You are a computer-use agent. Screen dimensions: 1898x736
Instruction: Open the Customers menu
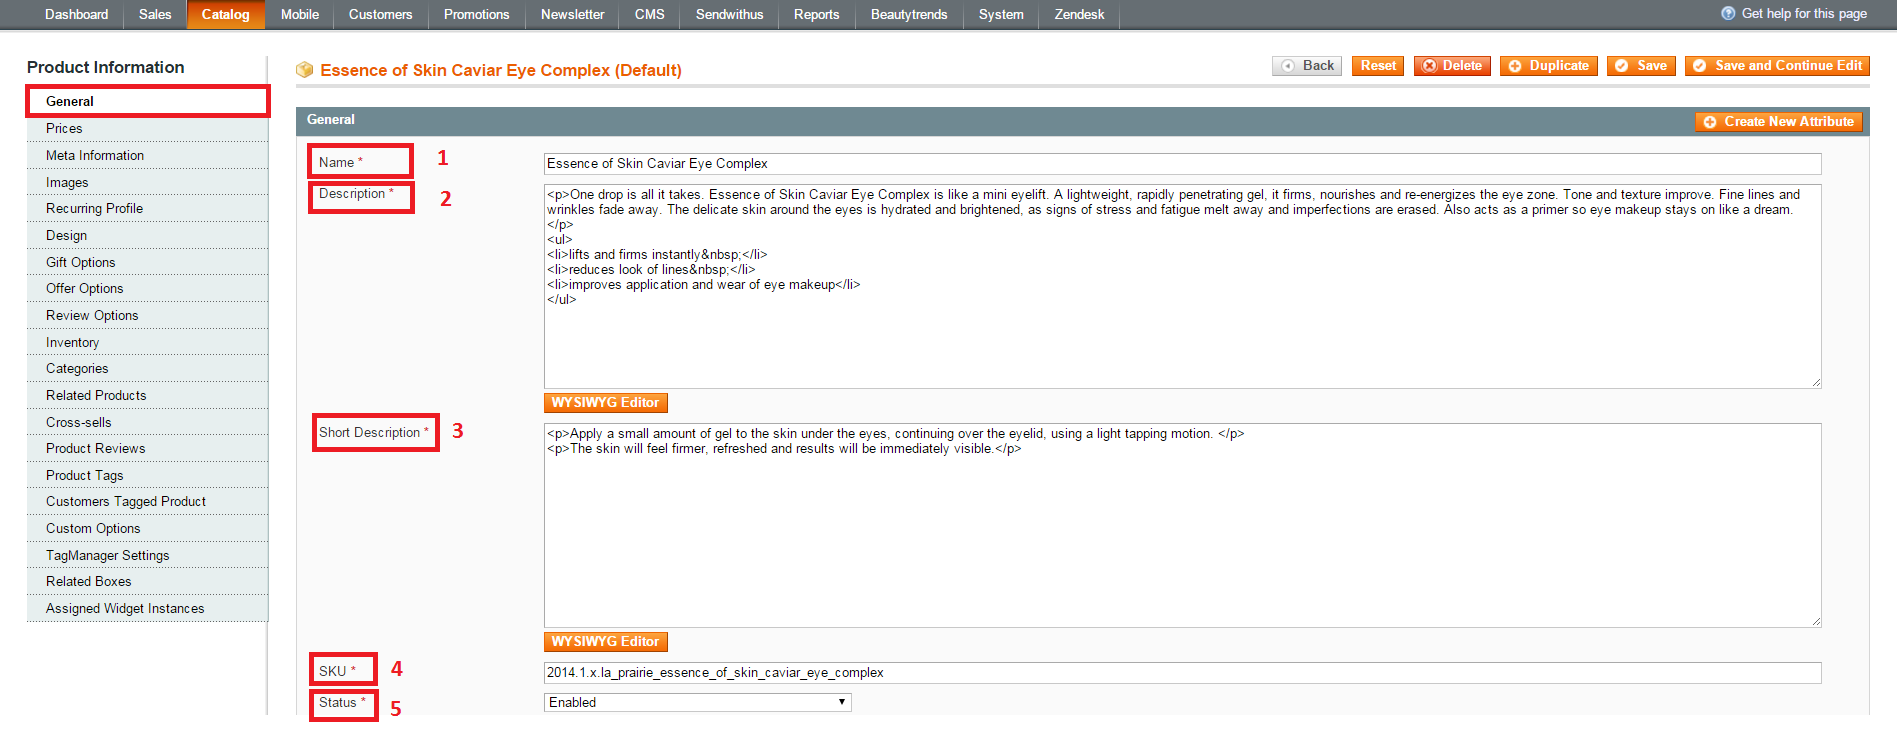tap(380, 14)
